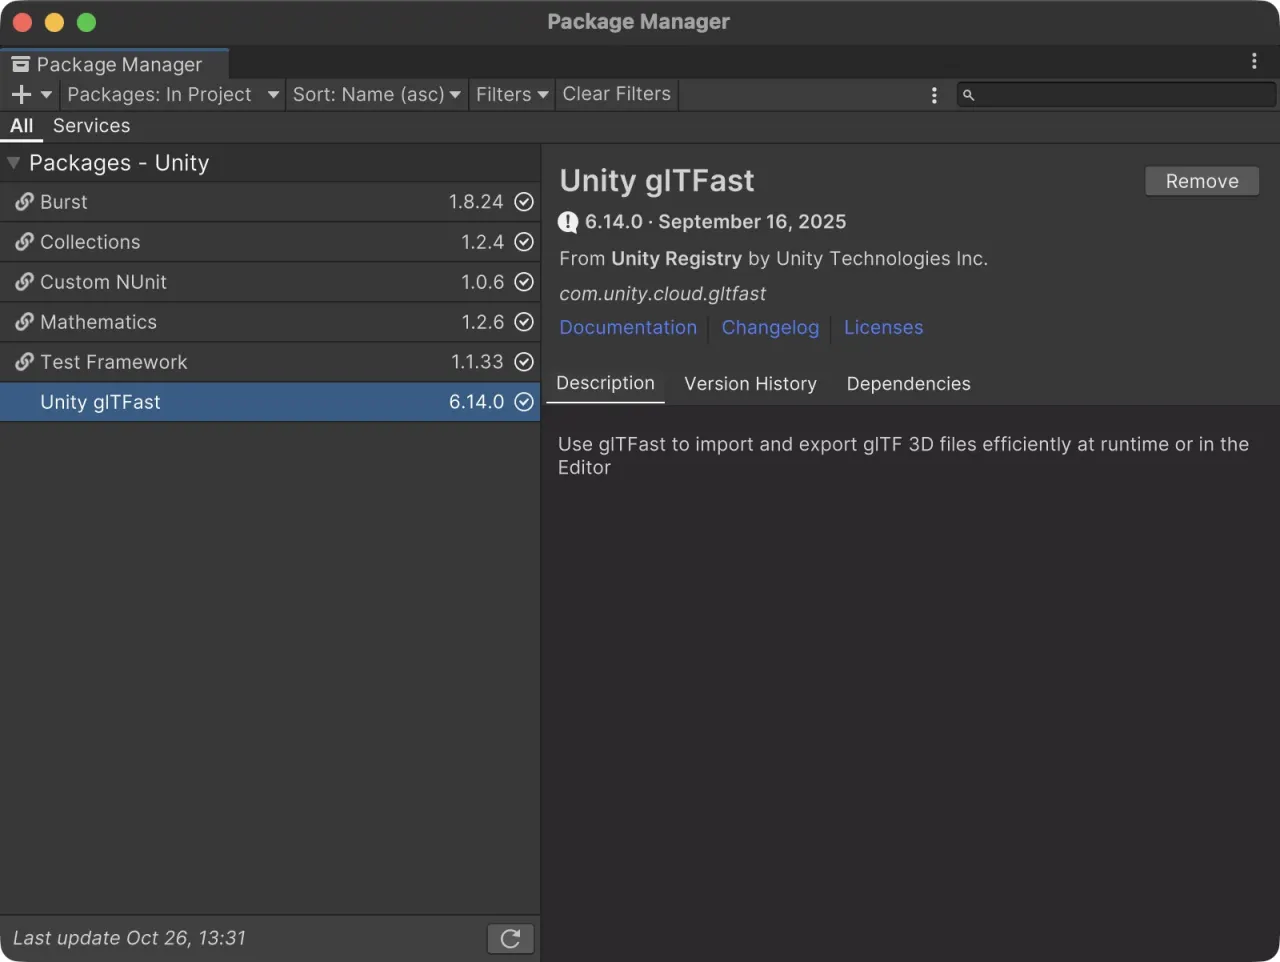This screenshot has width=1280, height=962.
Task: Click the package search field
Action: coord(1116,95)
